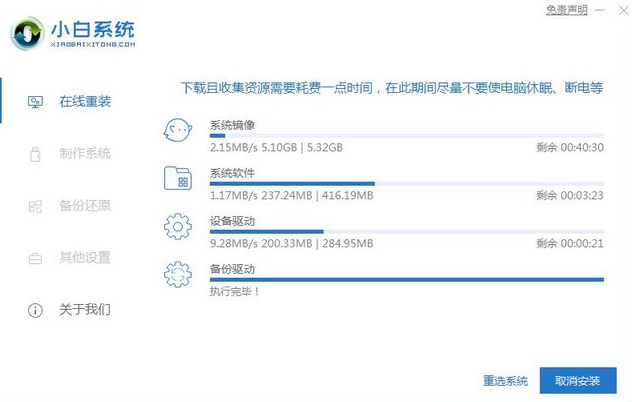The image size is (632, 402).
Task: Click the 在线重装 monitor icon in sidebar
Action: 35,102
